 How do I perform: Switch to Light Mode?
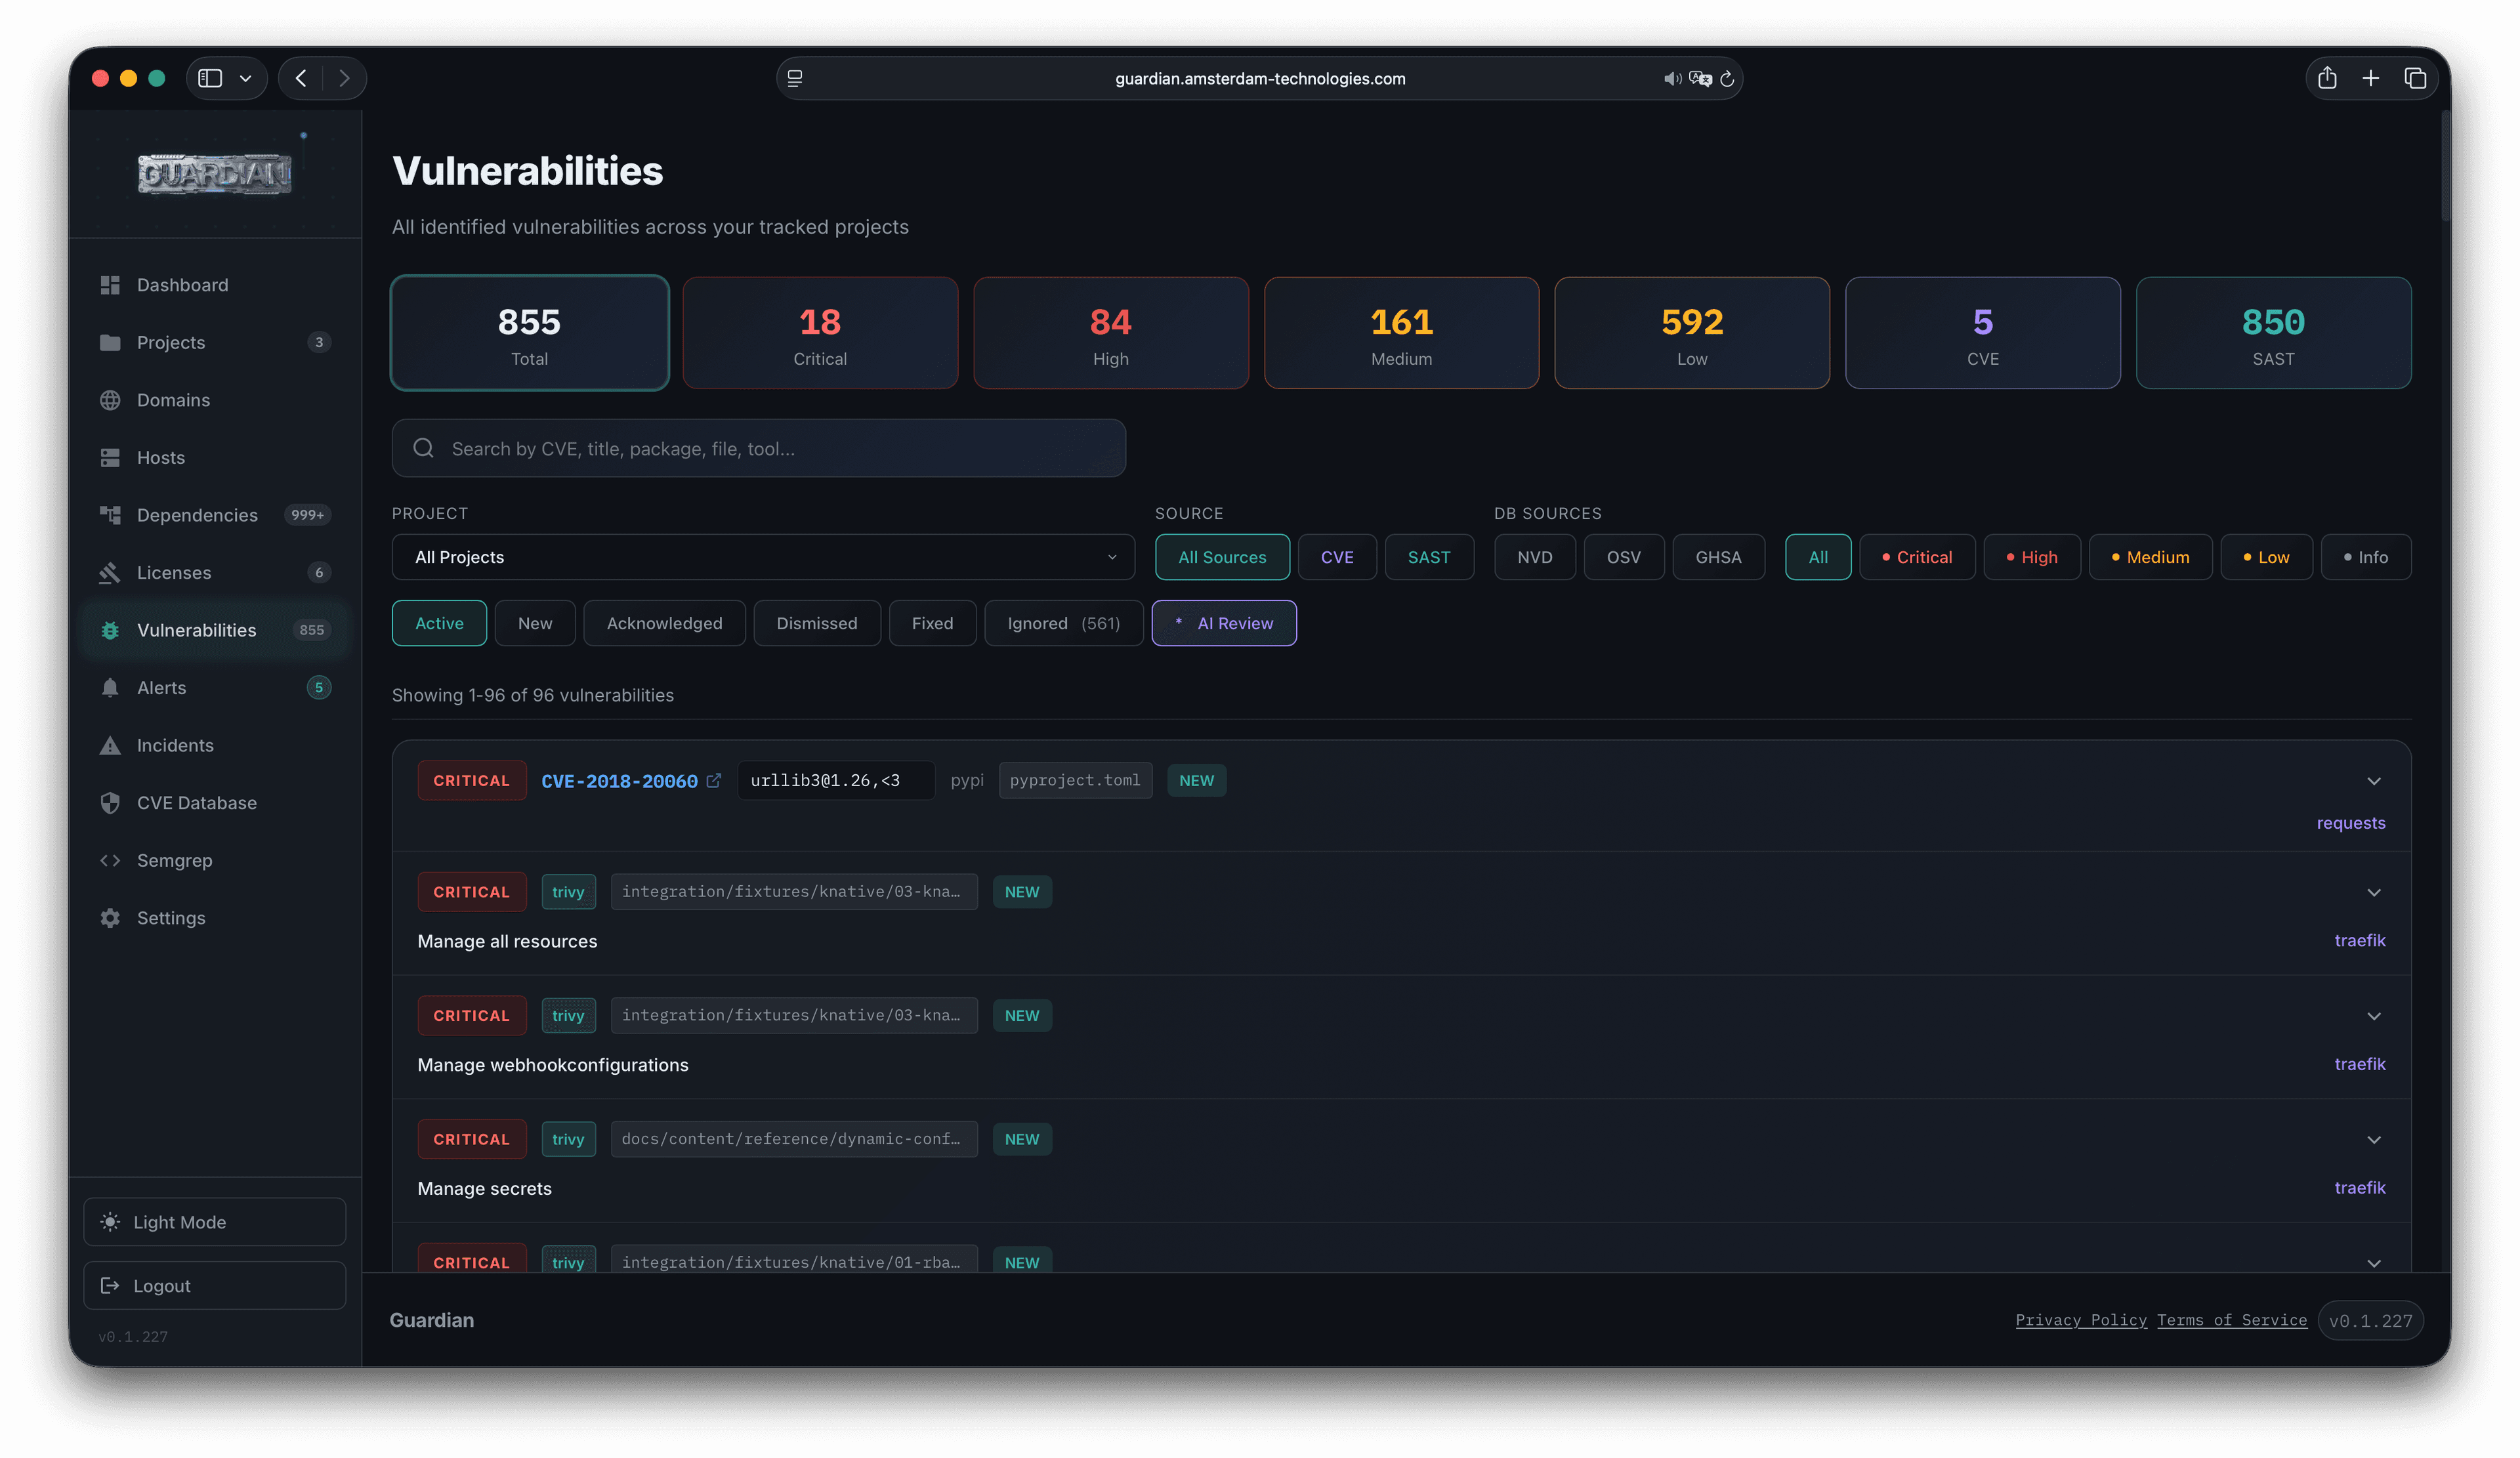215,1222
